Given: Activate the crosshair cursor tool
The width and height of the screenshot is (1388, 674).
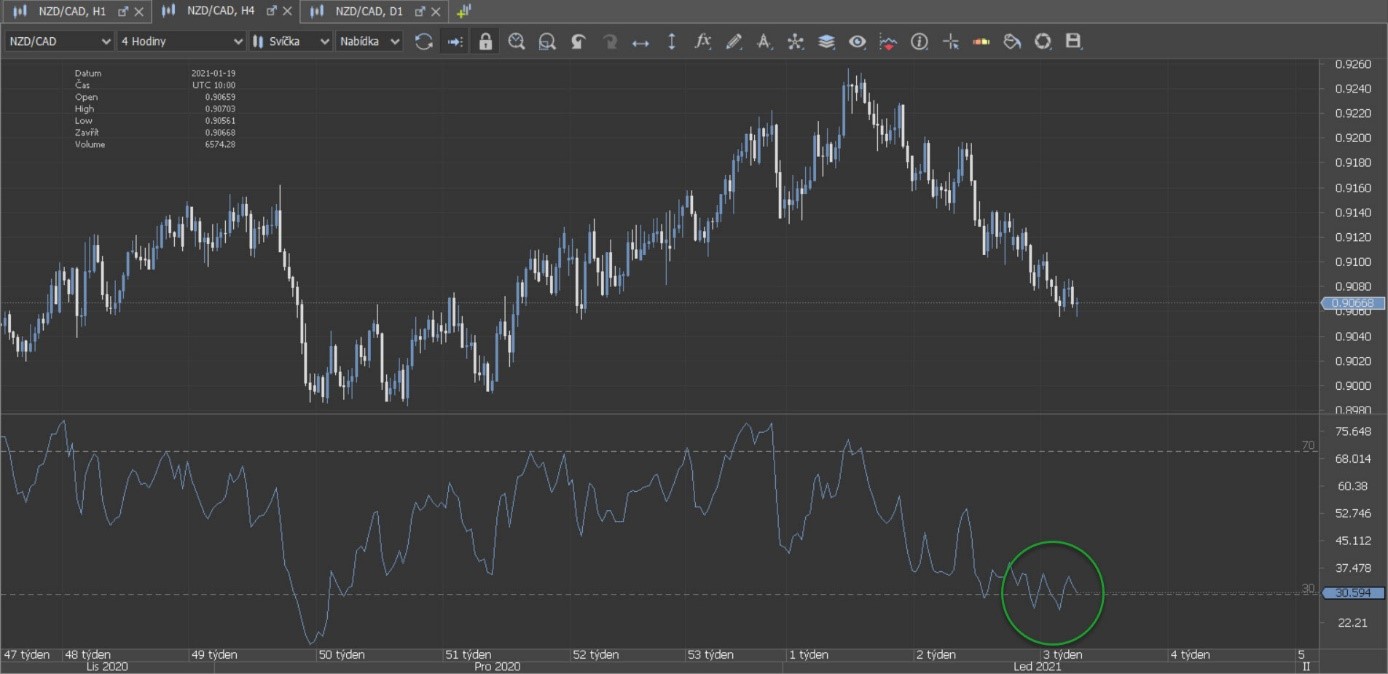Looking at the screenshot, I should (950, 42).
